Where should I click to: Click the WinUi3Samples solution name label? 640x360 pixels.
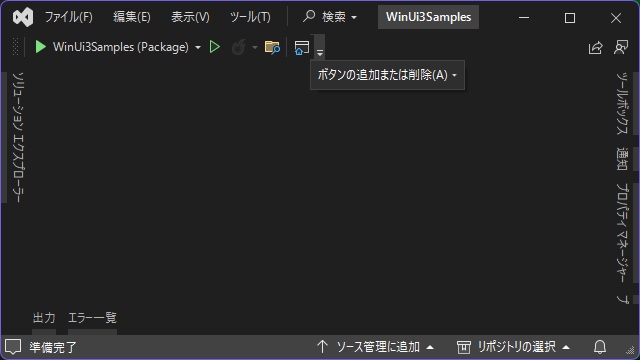point(428,17)
